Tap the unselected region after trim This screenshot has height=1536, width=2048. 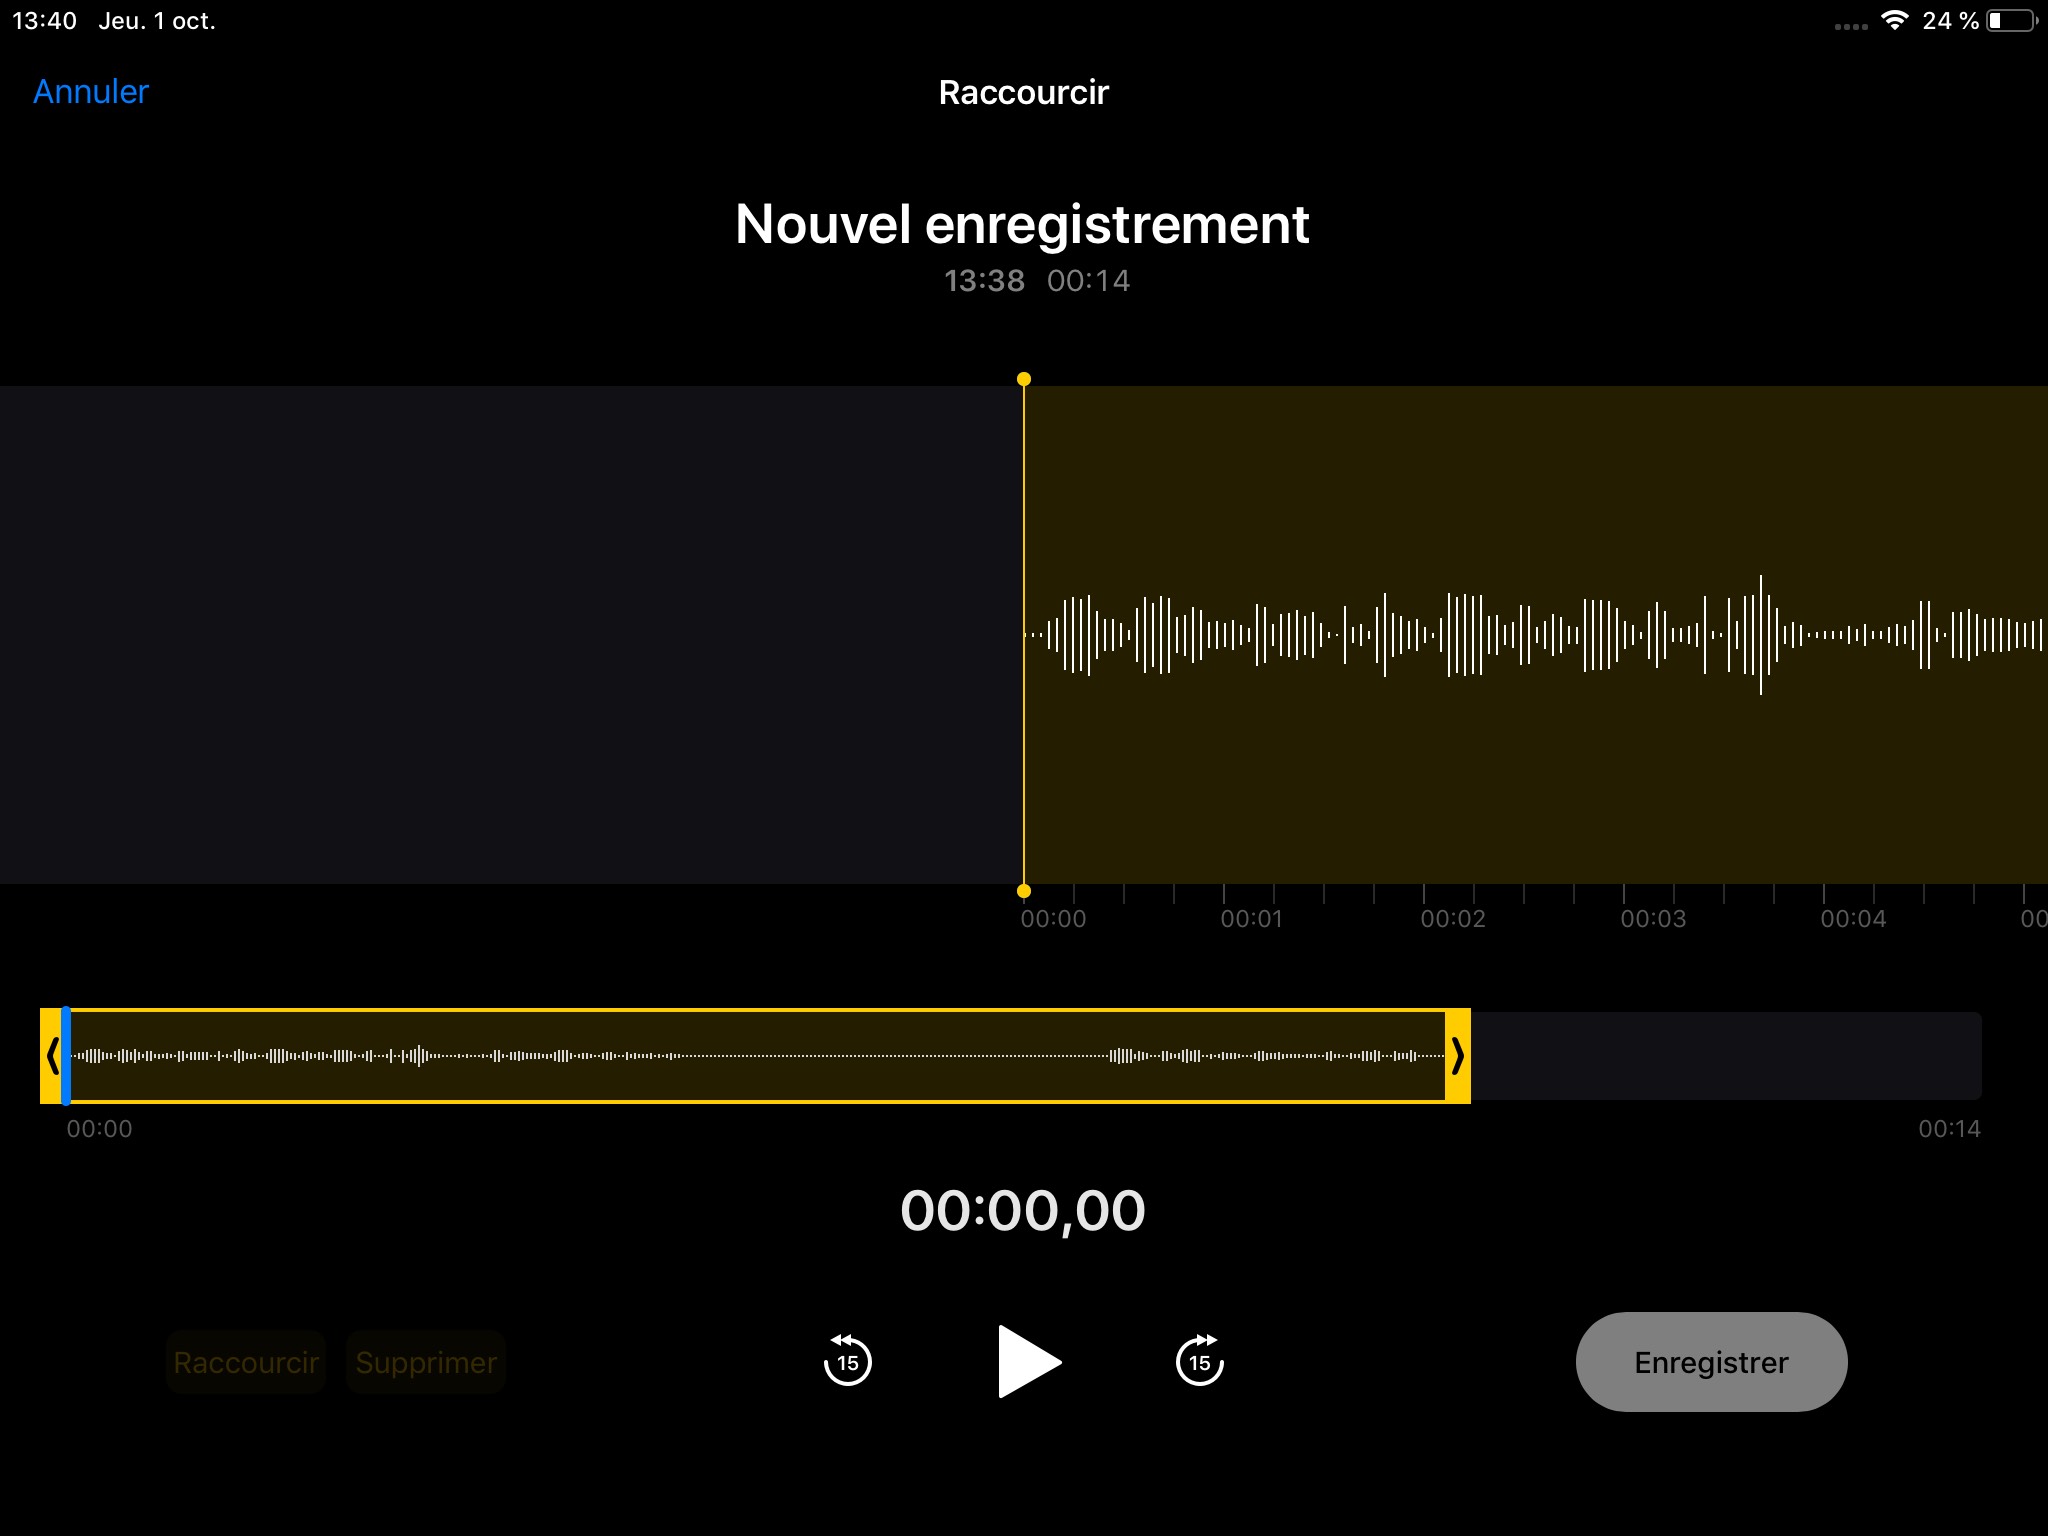pos(1725,1055)
